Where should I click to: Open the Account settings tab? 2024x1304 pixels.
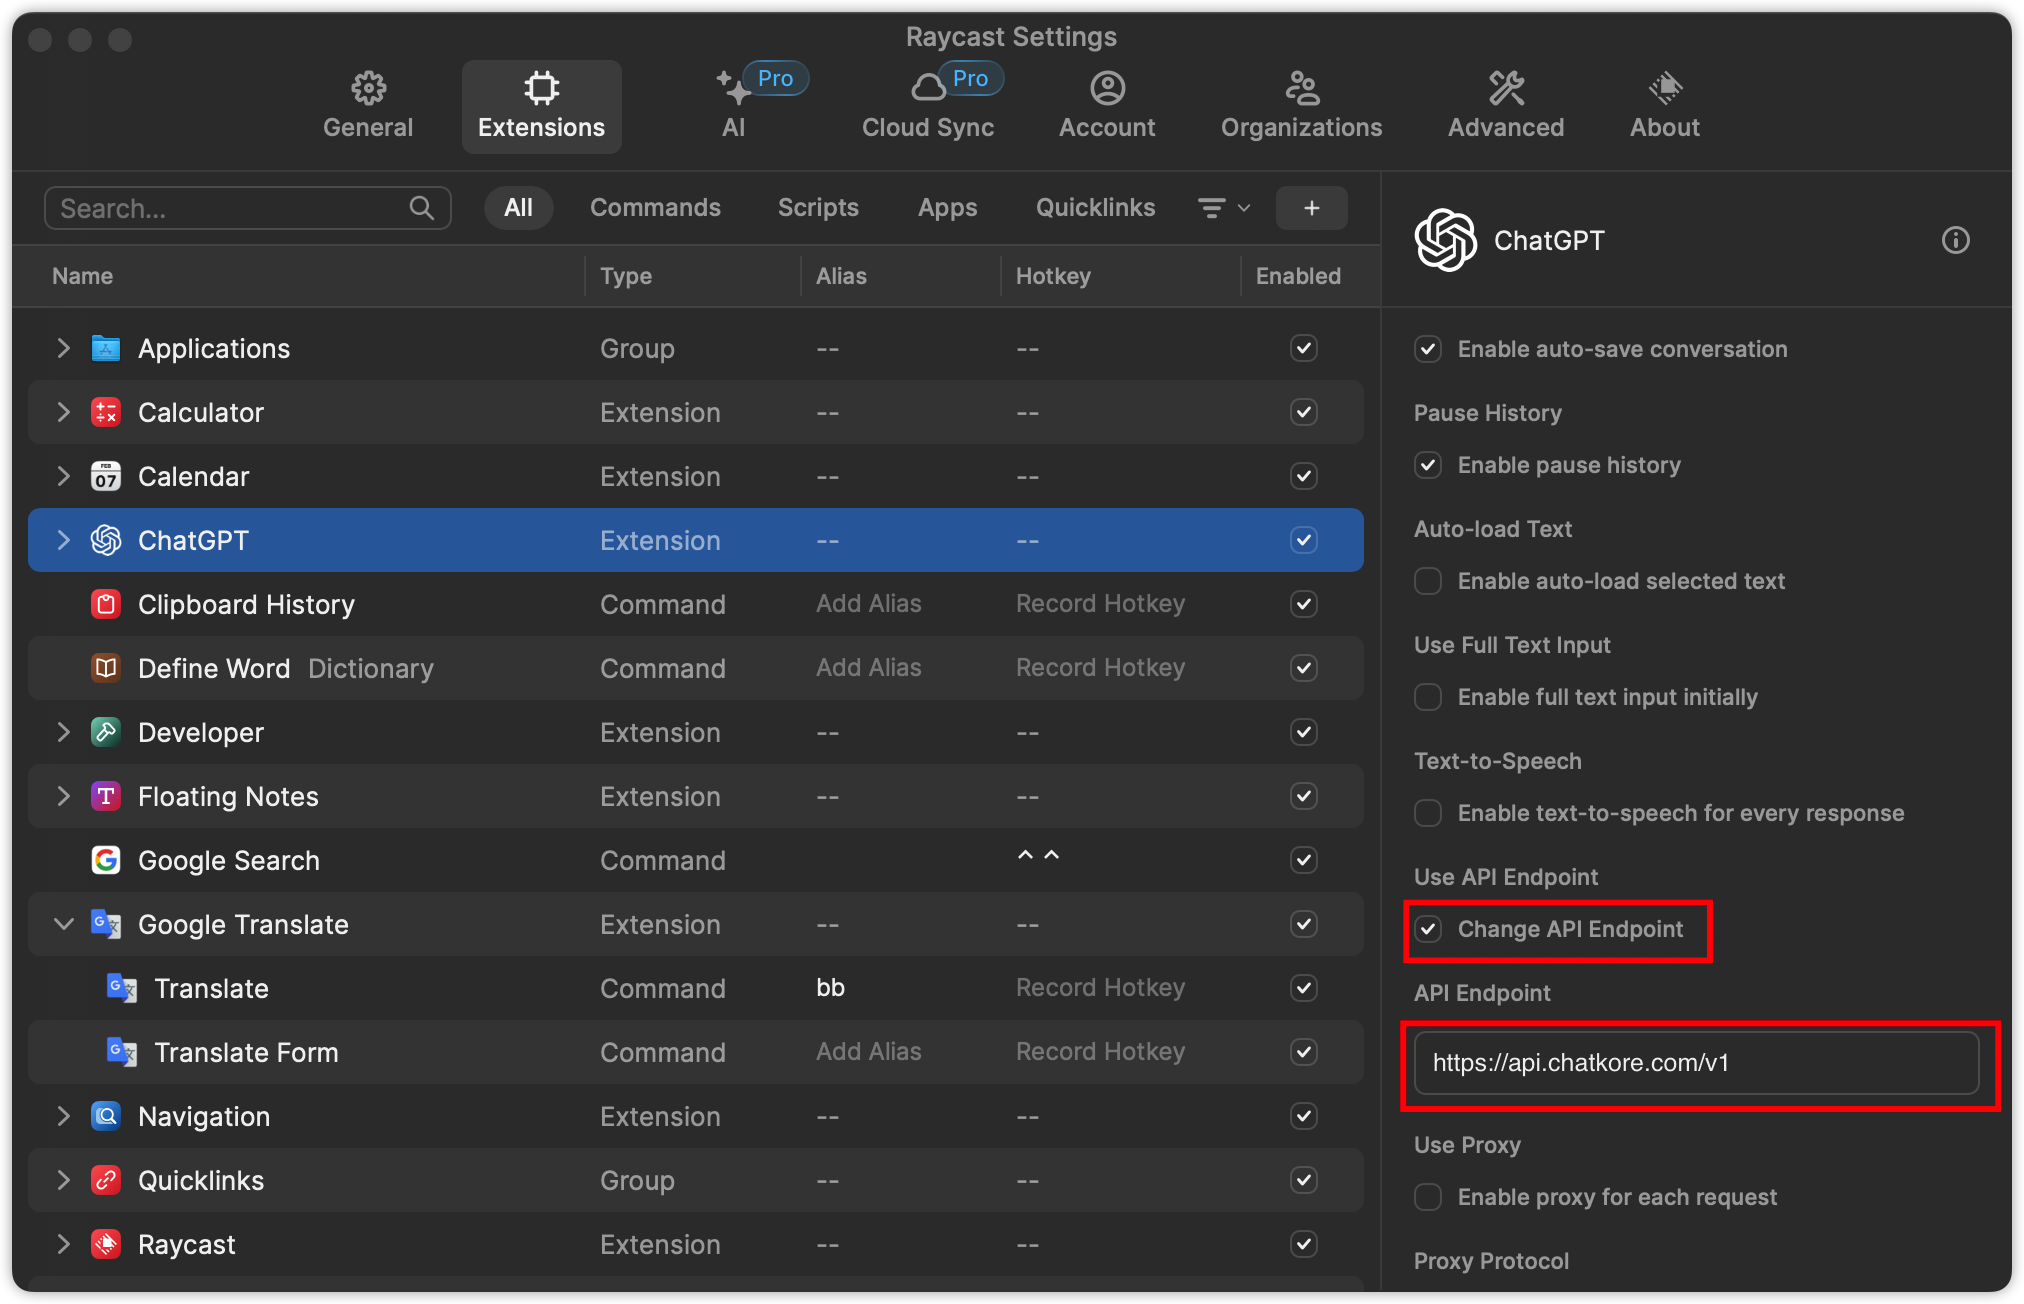1107,105
